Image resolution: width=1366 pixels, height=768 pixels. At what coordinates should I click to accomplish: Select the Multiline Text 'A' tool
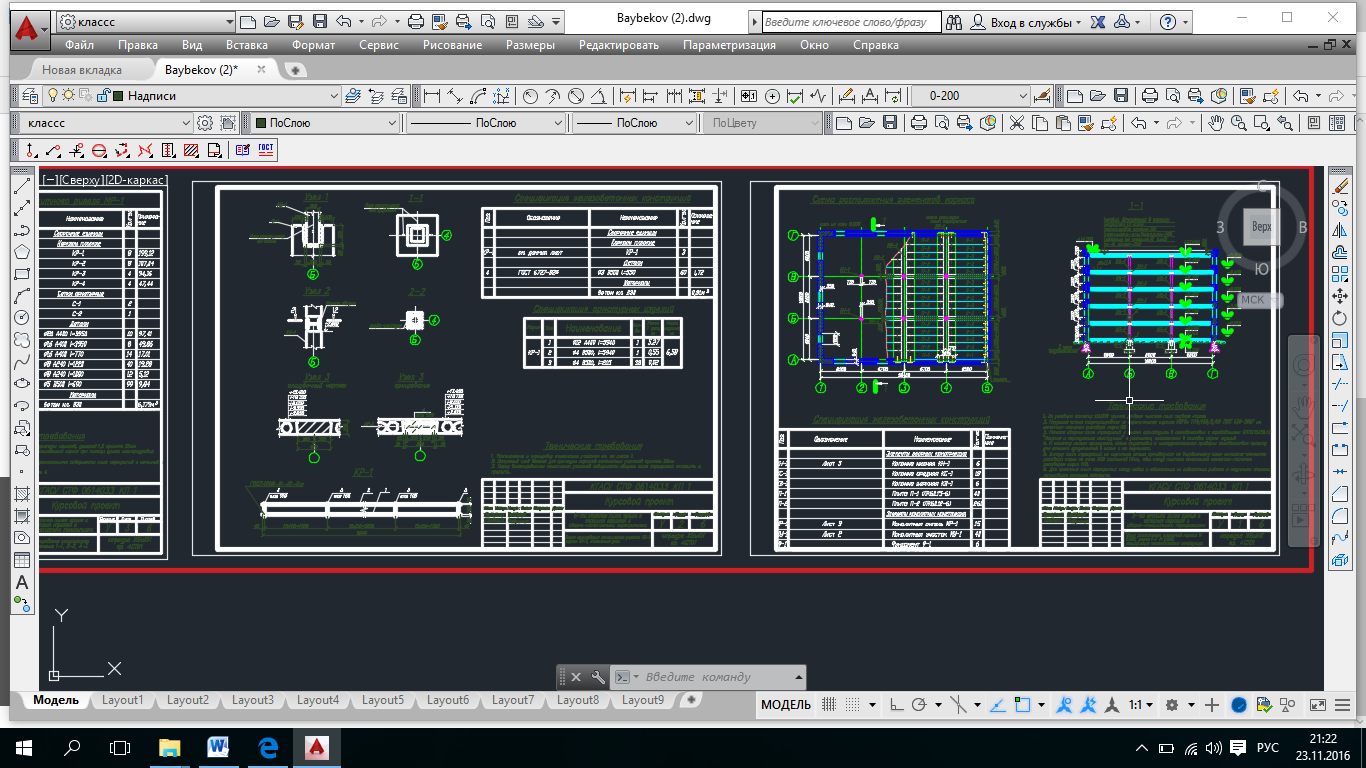pyautogui.click(x=21, y=582)
